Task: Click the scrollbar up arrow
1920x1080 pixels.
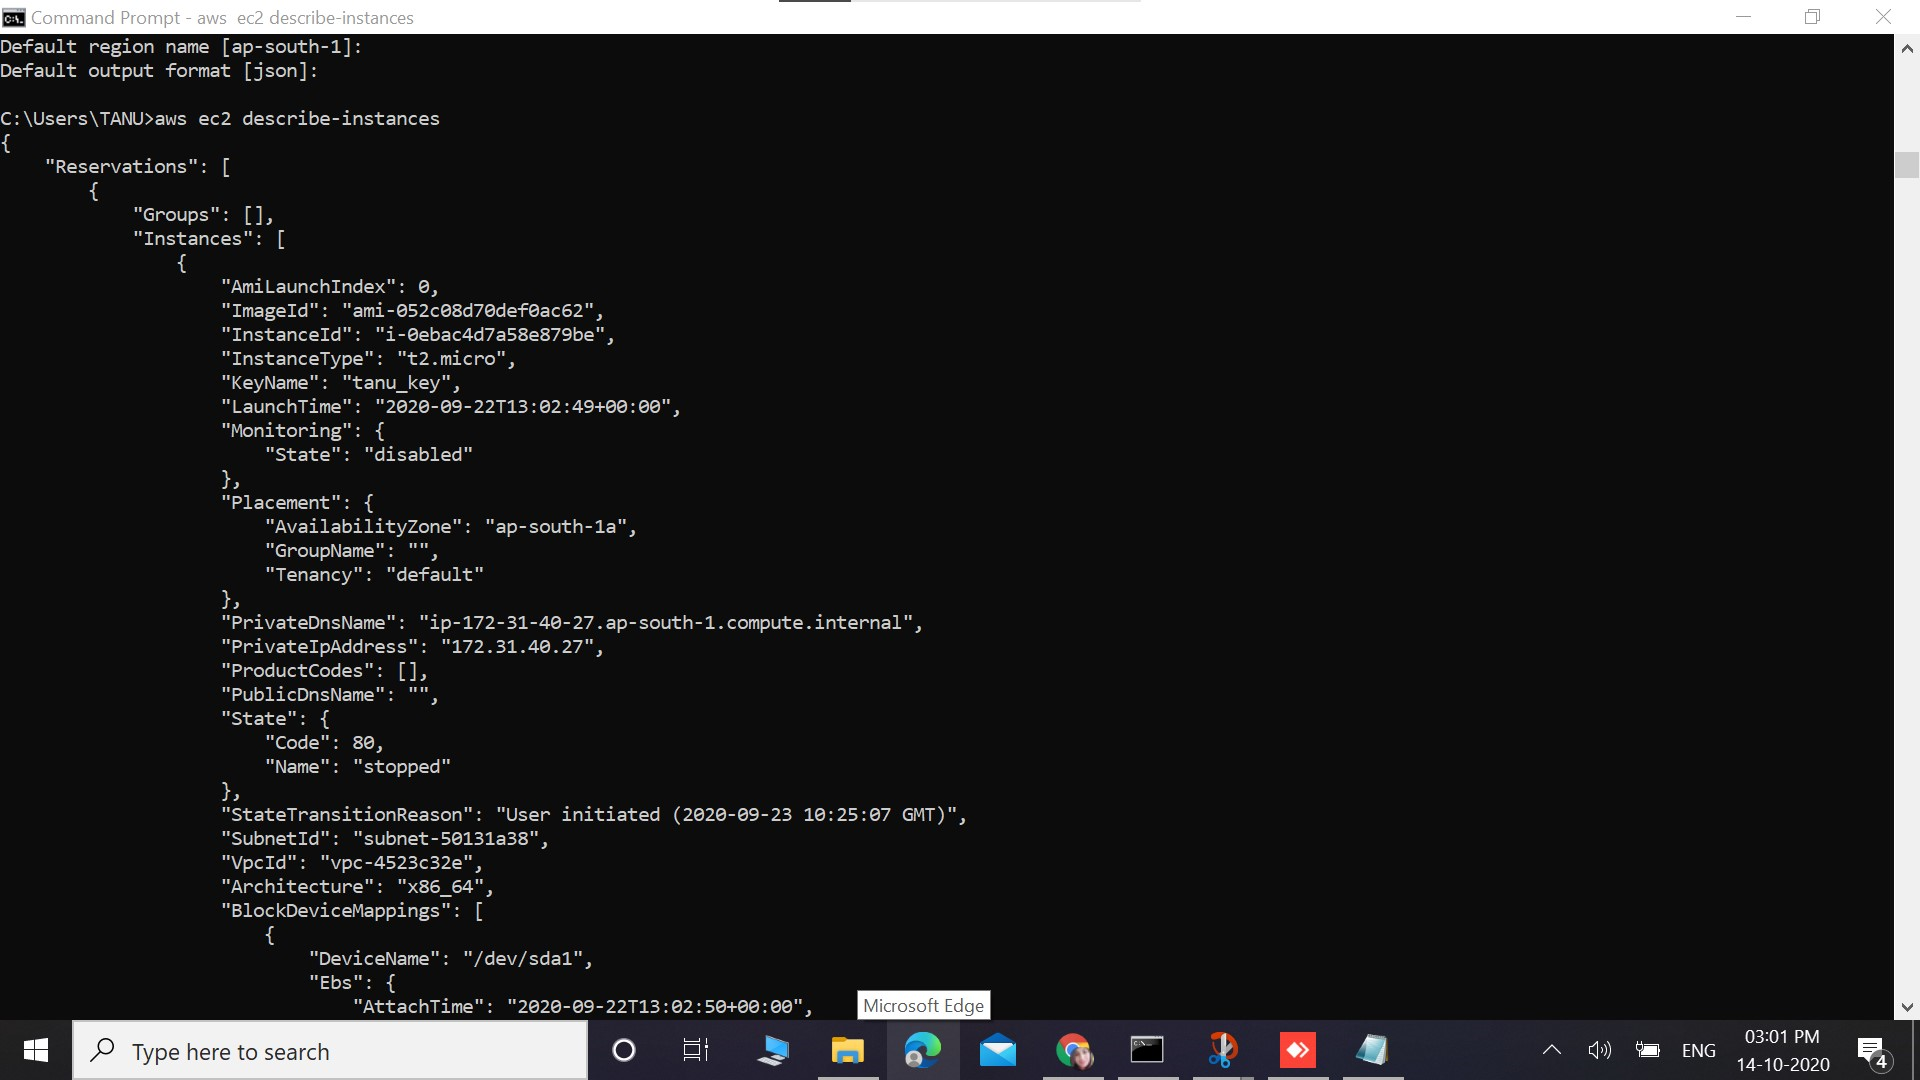Action: [x=1906, y=47]
